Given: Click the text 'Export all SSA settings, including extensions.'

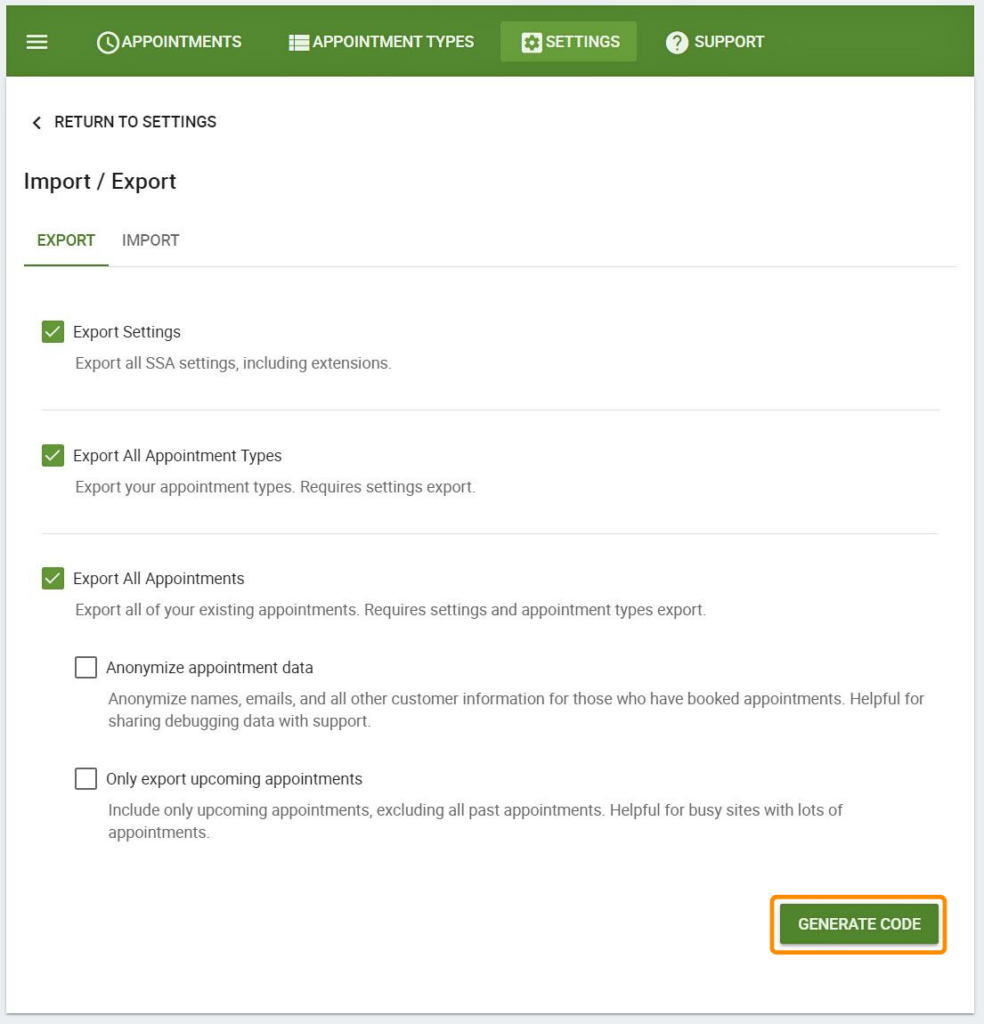Looking at the screenshot, I should coord(233,363).
